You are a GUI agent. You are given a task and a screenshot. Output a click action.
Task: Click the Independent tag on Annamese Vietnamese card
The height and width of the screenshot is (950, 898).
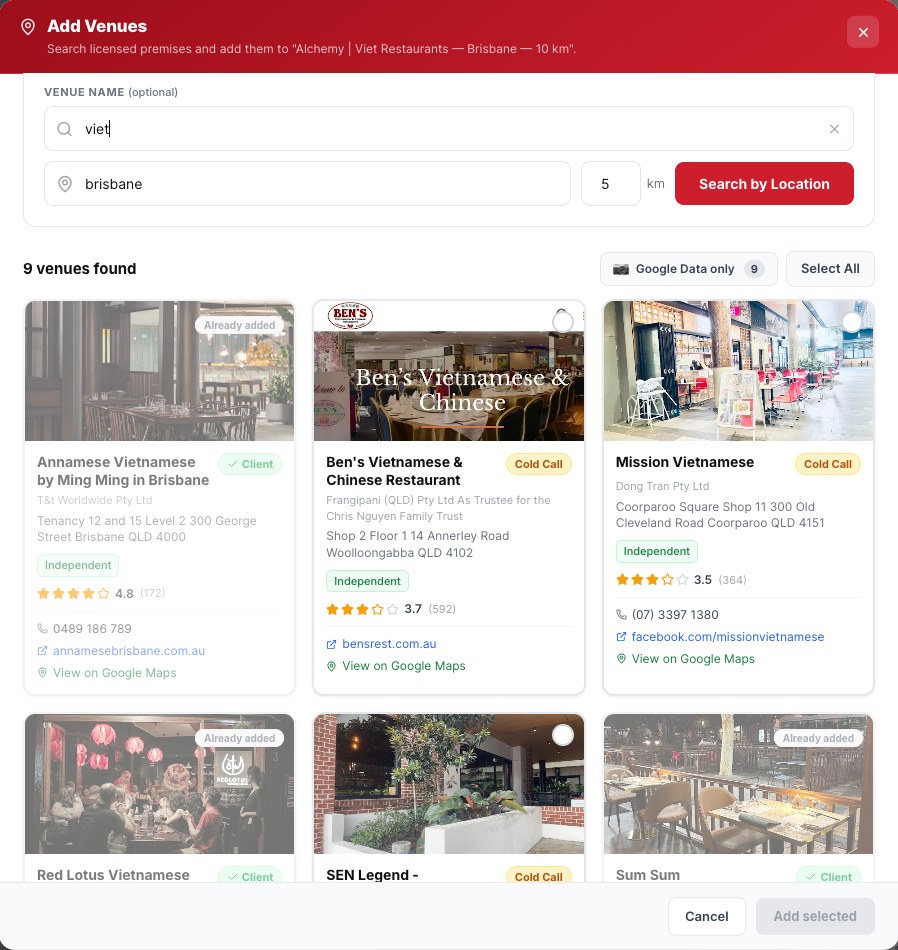click(78, 565)
